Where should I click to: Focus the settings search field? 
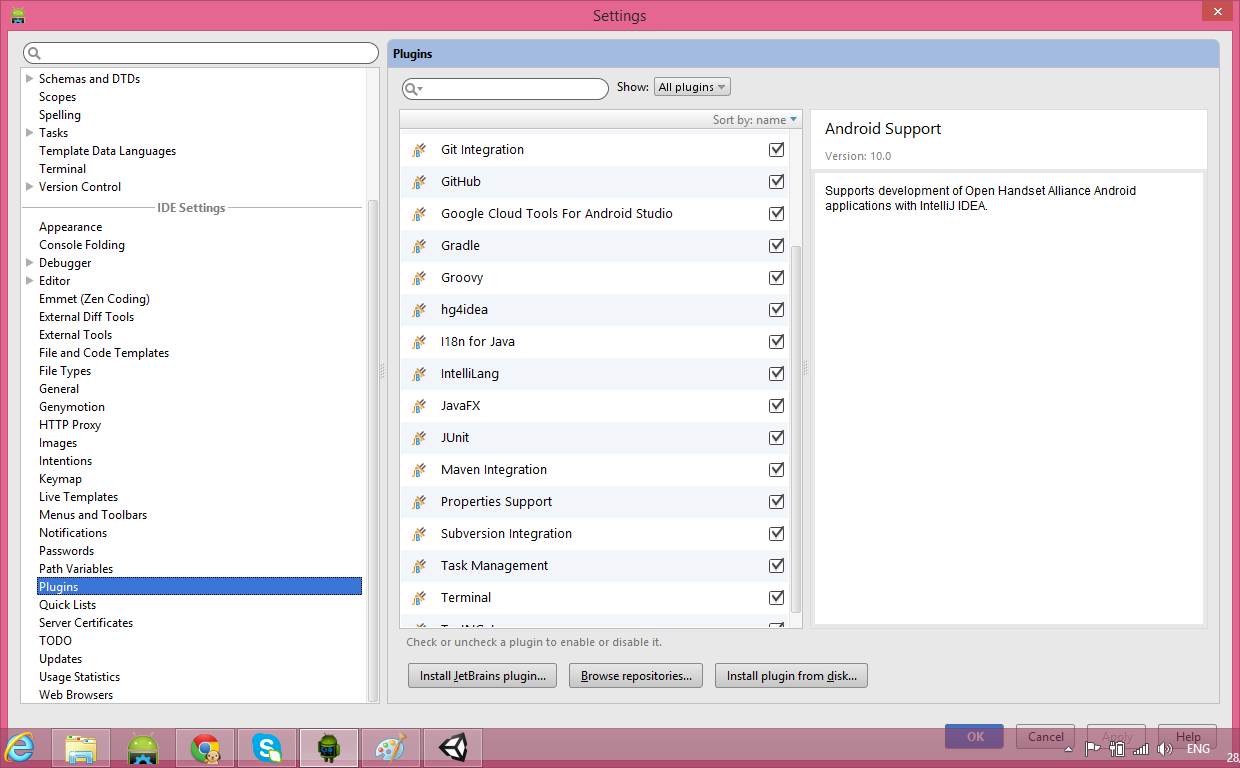coord(201,53)
